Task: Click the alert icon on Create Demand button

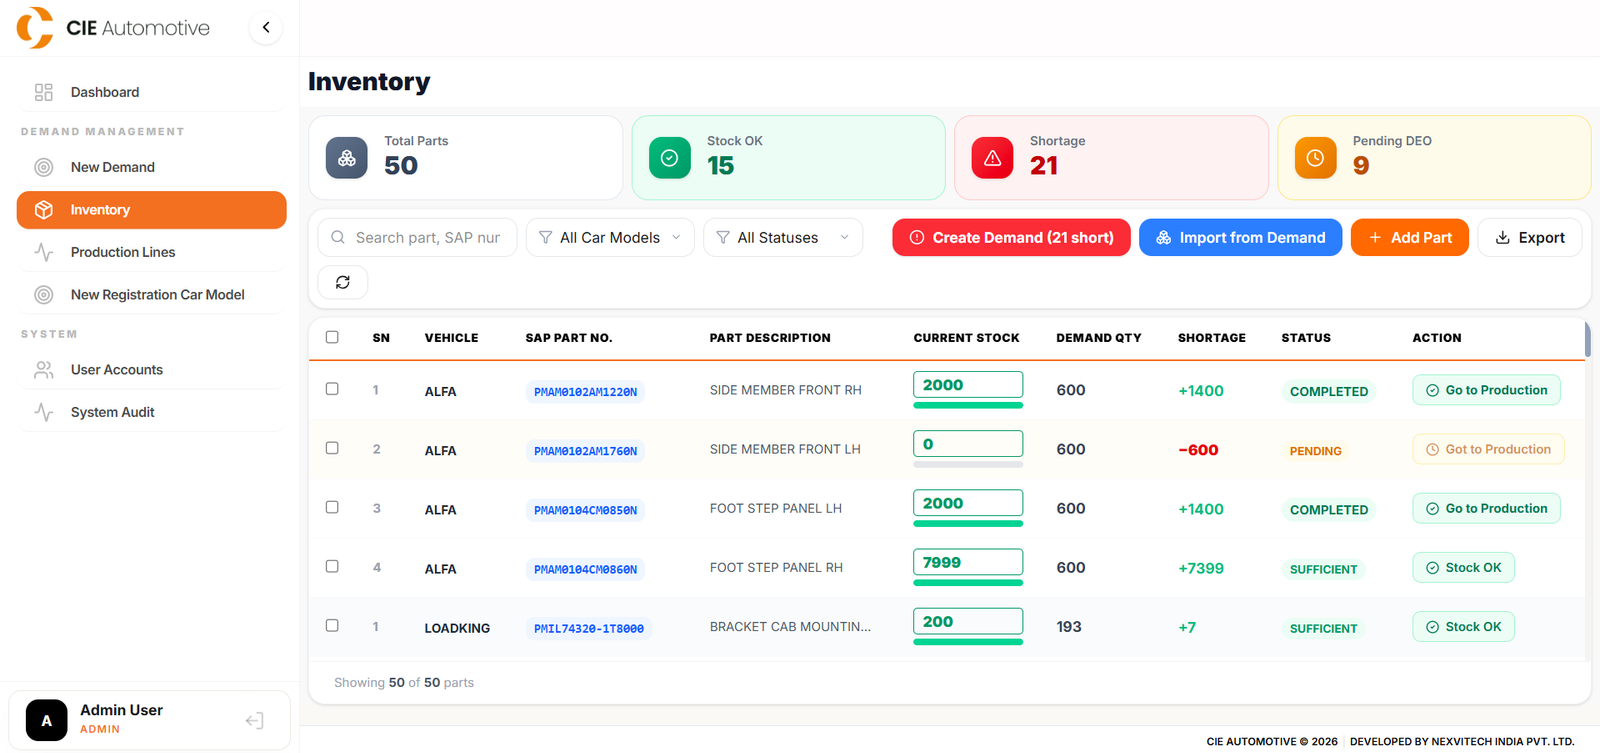Action: pyautogui.click(x=917, y=237)
